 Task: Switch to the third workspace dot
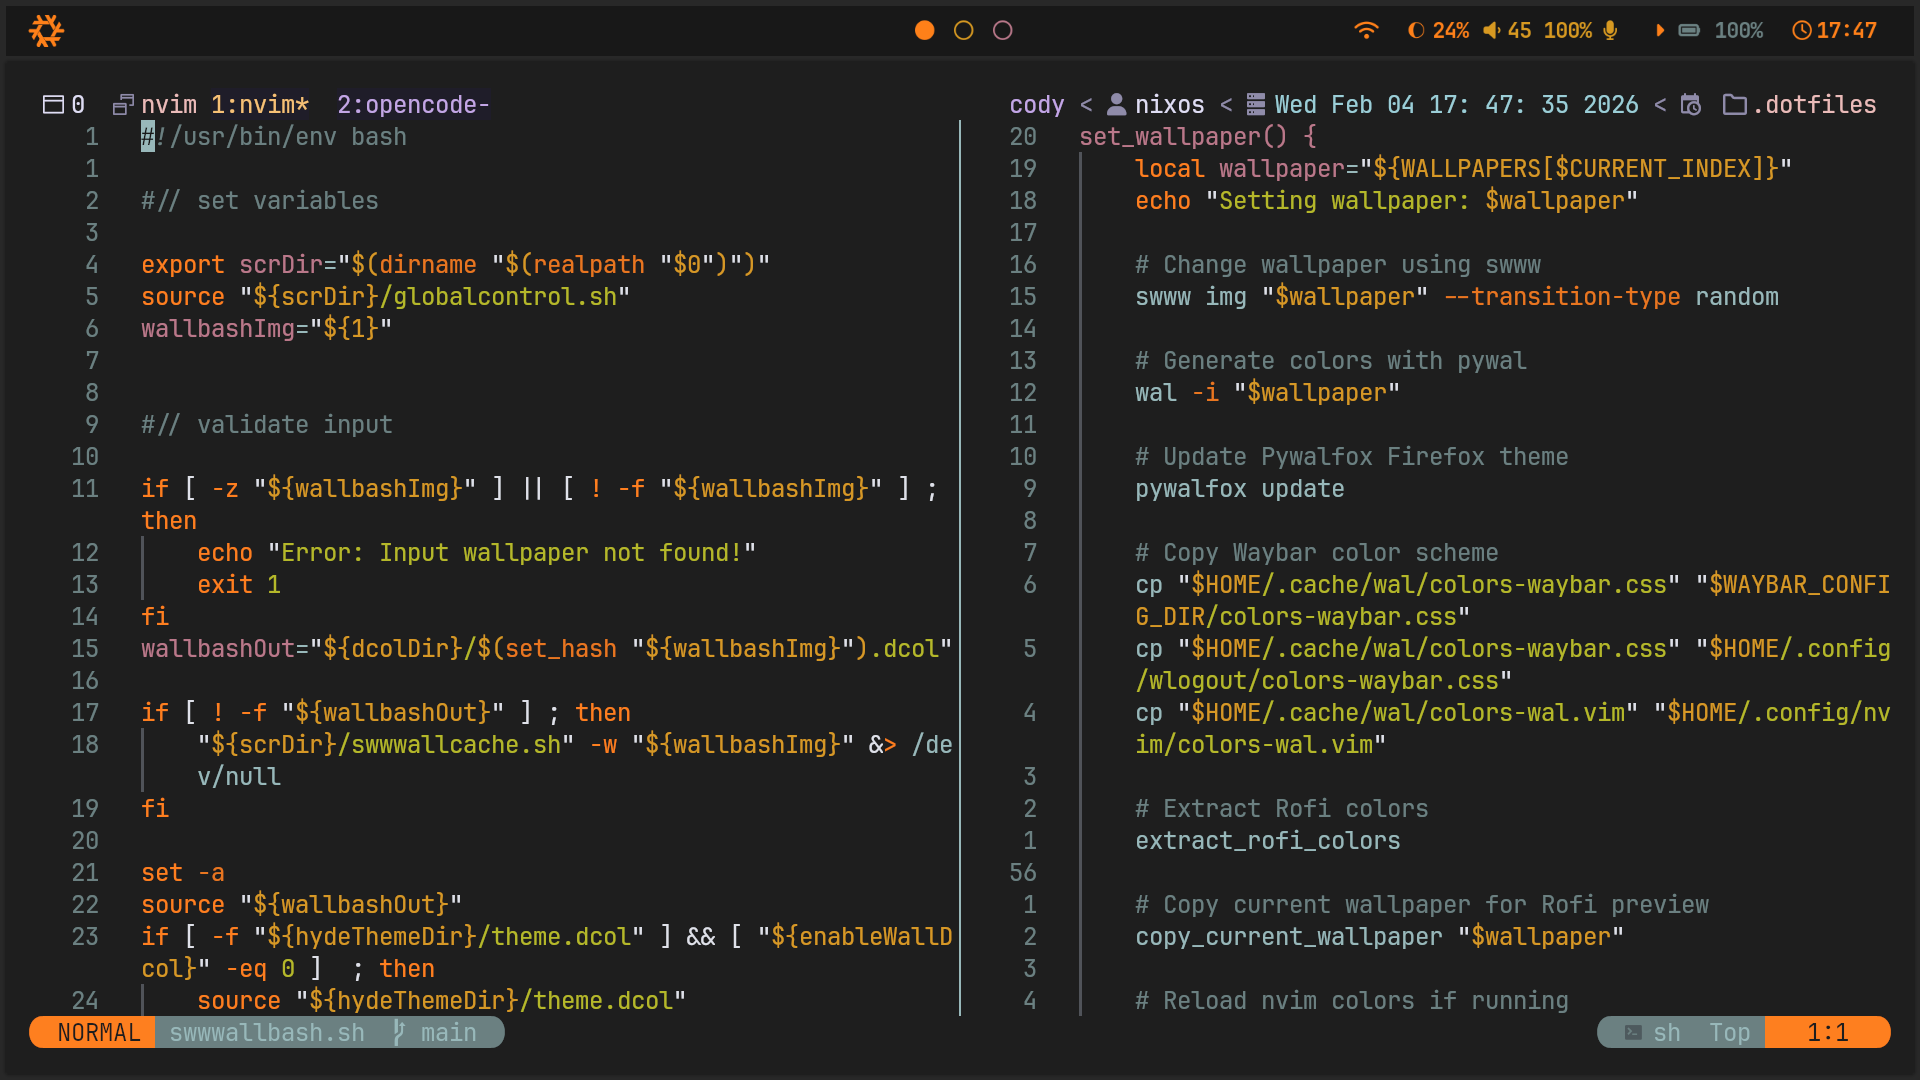click(x=1003, y=31)
